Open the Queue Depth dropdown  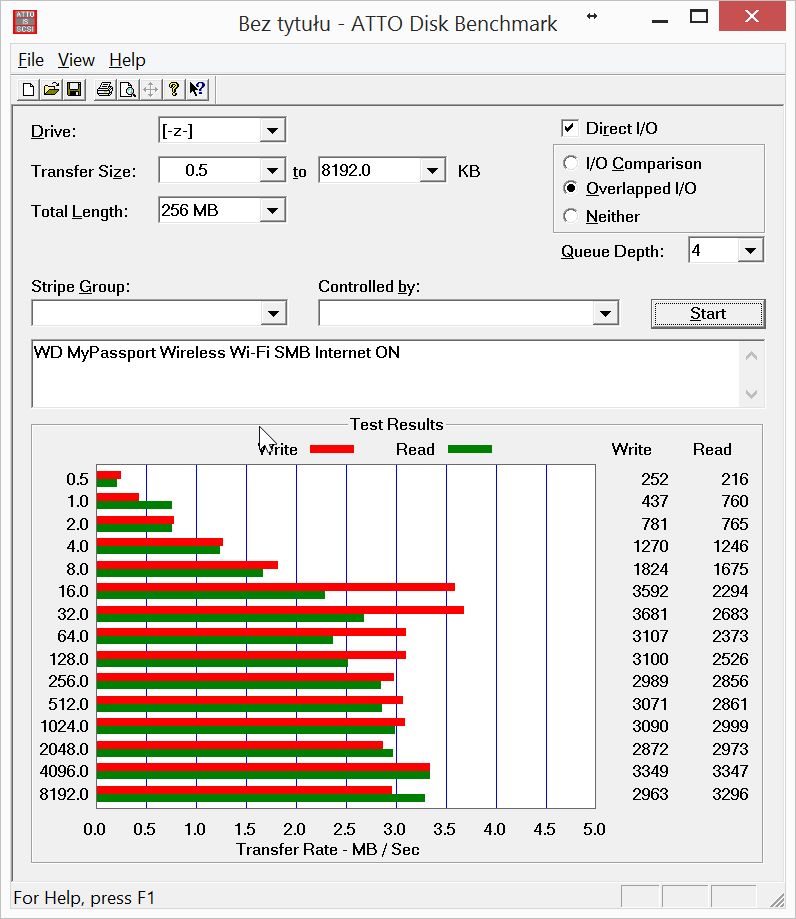[750, 250]
